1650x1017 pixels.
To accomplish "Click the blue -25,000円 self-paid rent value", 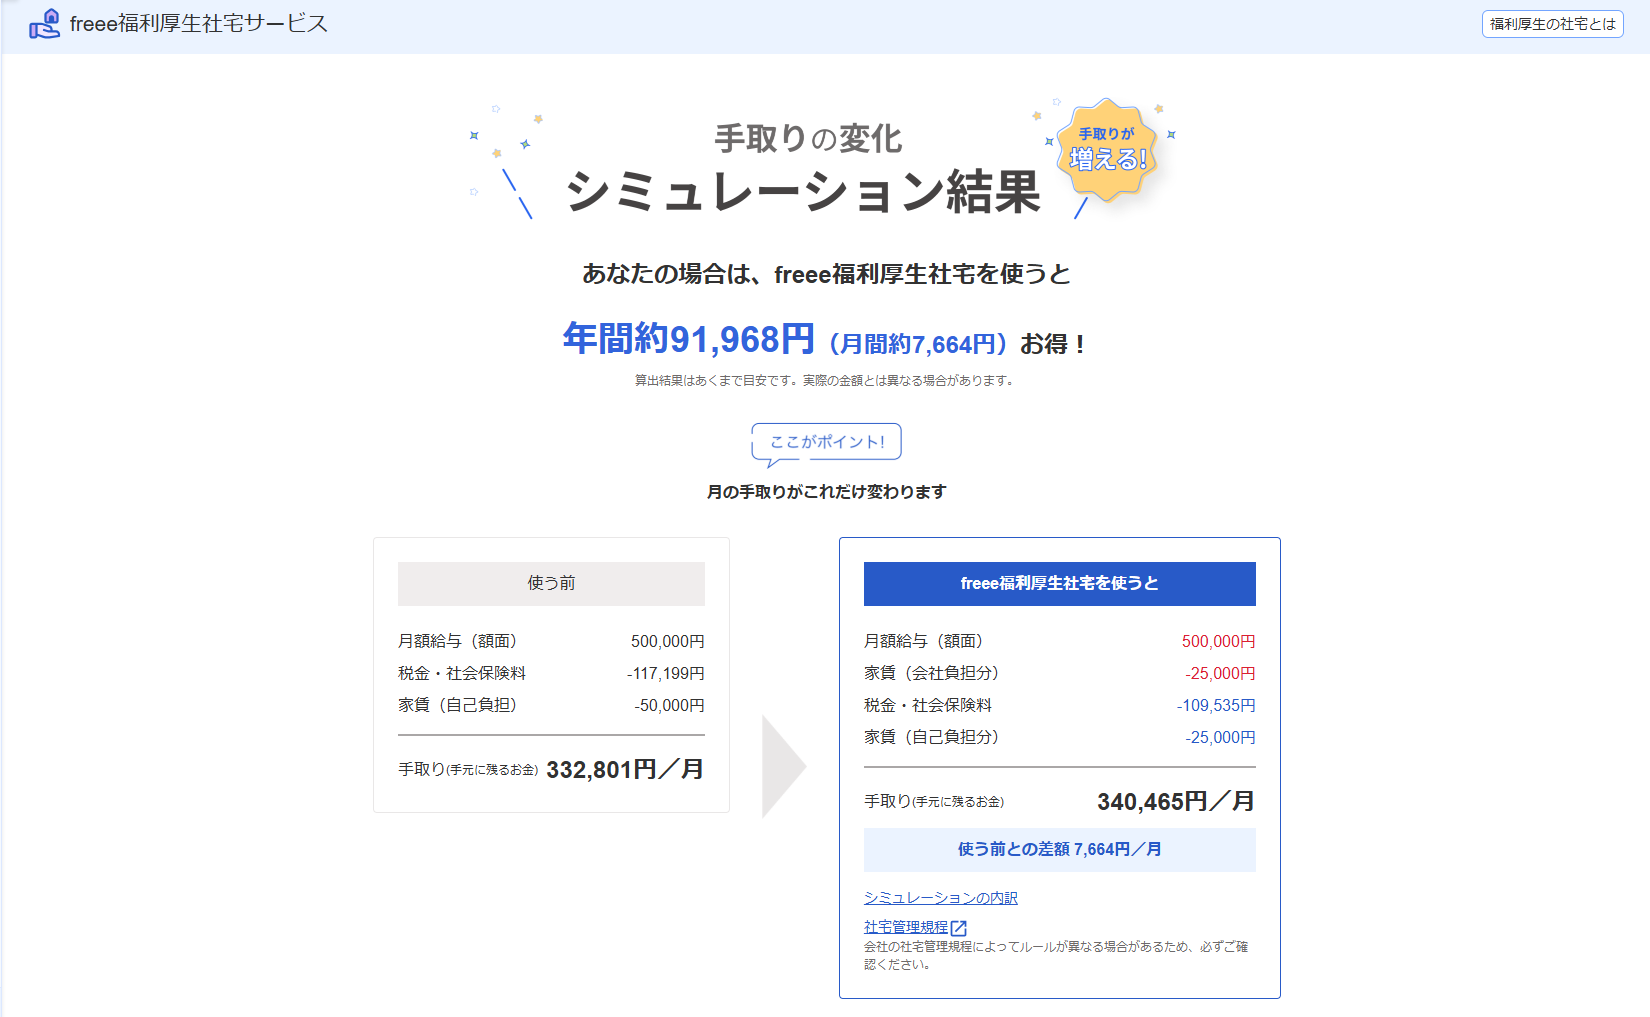I will click(x=1220, y=738).
